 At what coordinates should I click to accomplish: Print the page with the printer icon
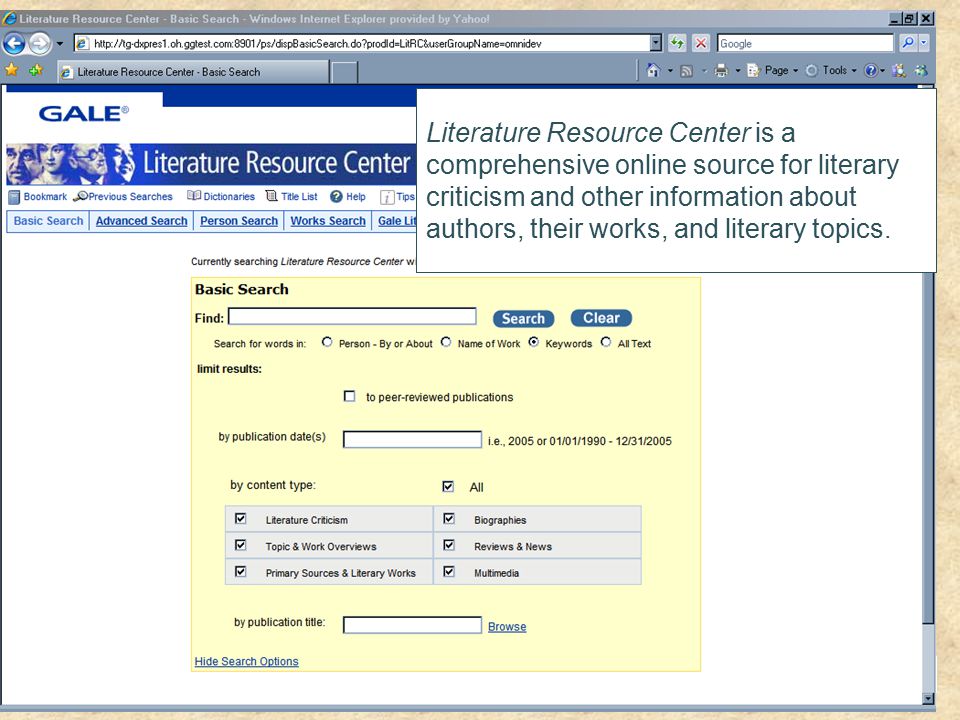tap(721, 70)
